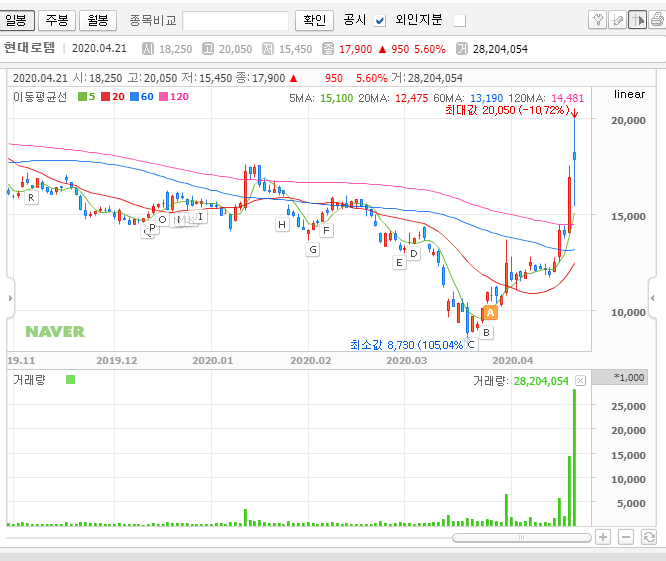Click 최소값 8,730 annotation

point(406,345)
